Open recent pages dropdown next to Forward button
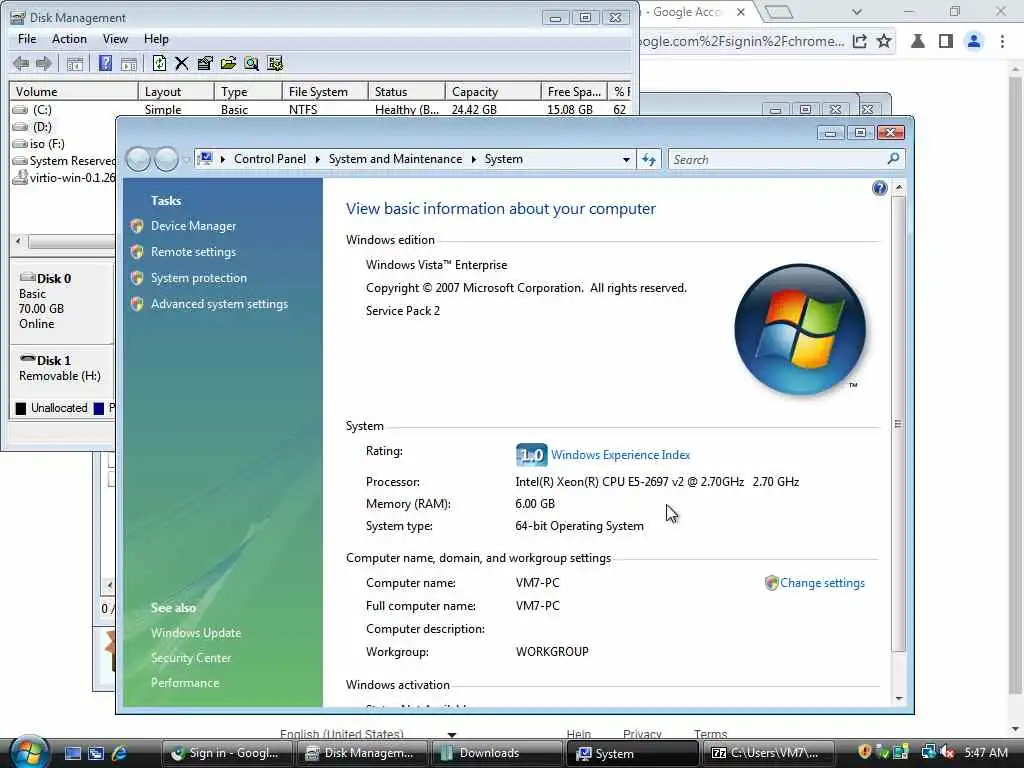This screenshot has height=768, width=1024. tap(187, 159)
